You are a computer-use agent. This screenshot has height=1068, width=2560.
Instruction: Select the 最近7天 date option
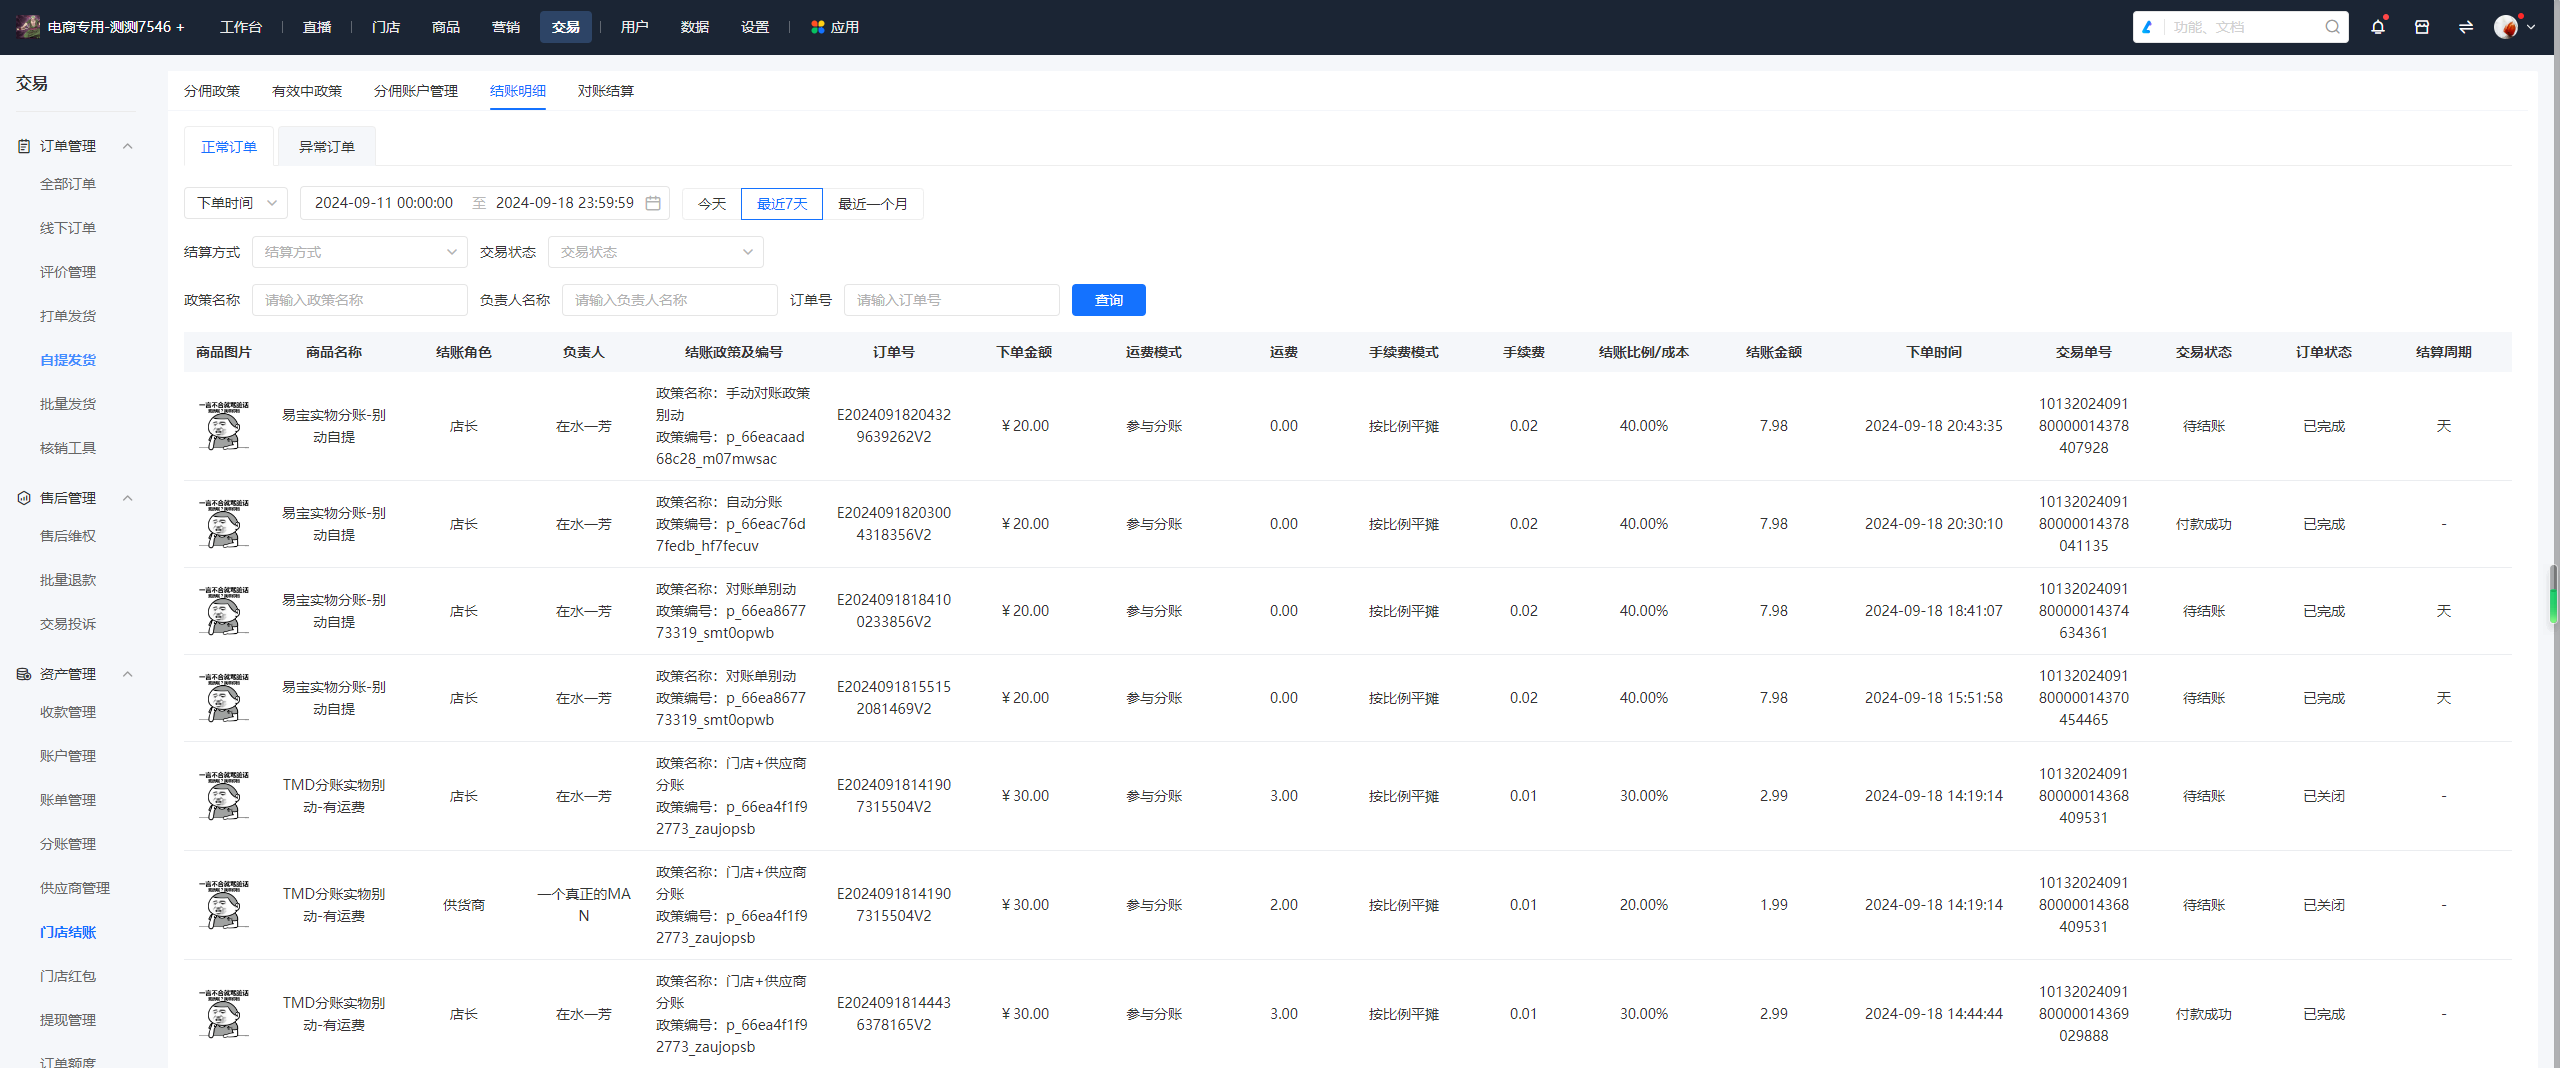[x=782, y=204]
